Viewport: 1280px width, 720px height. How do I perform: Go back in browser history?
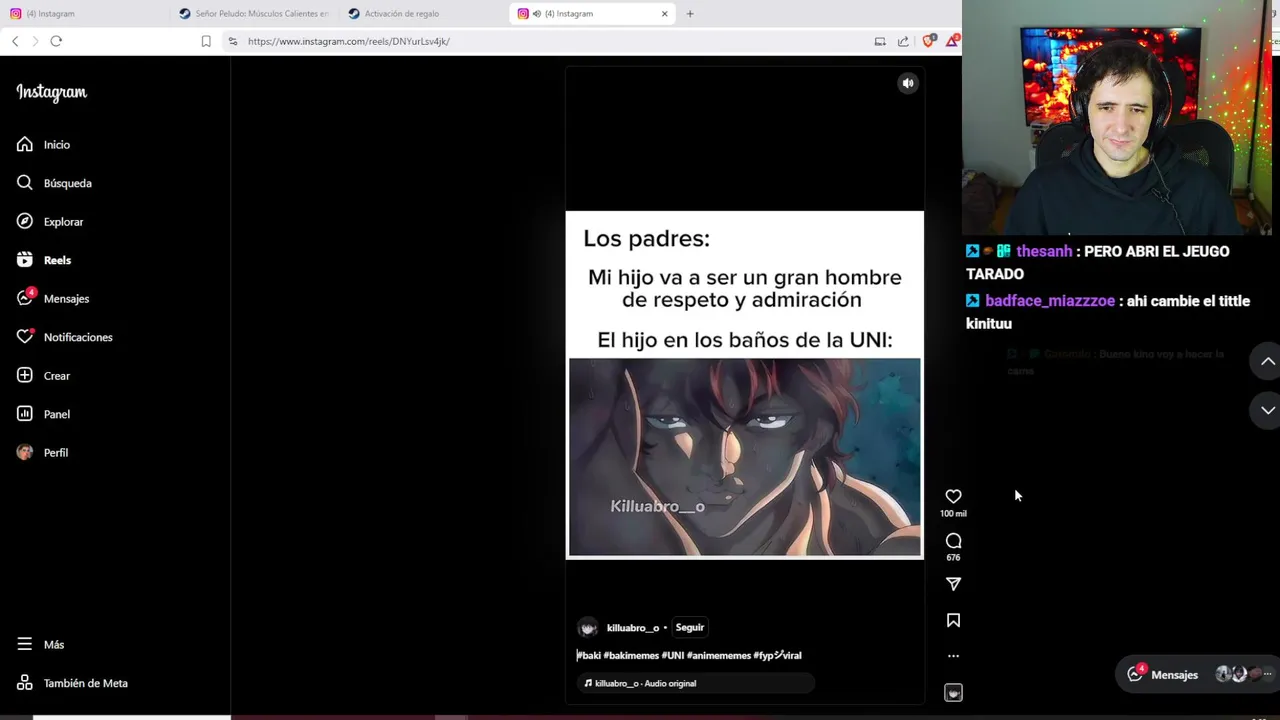point(15,41)
